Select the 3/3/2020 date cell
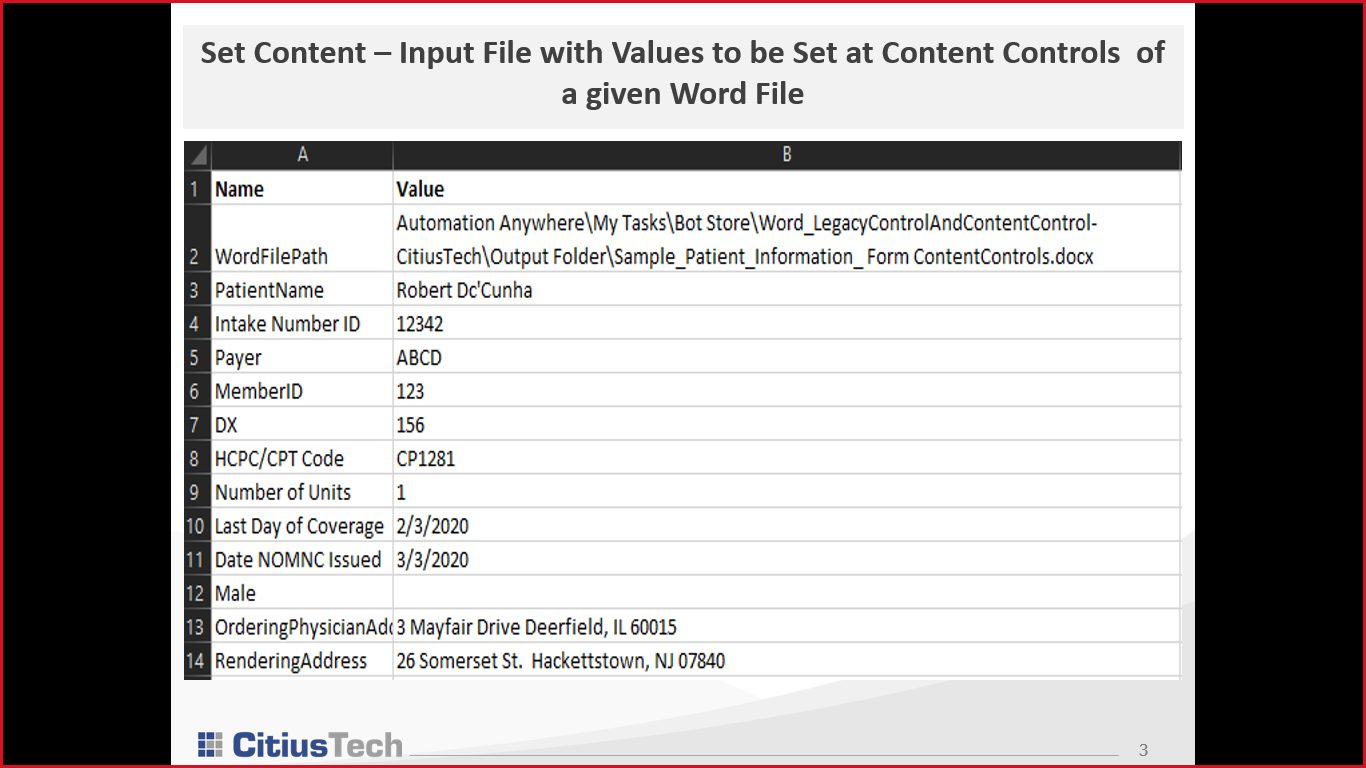1366x768 pixels. tap(786, 560)
